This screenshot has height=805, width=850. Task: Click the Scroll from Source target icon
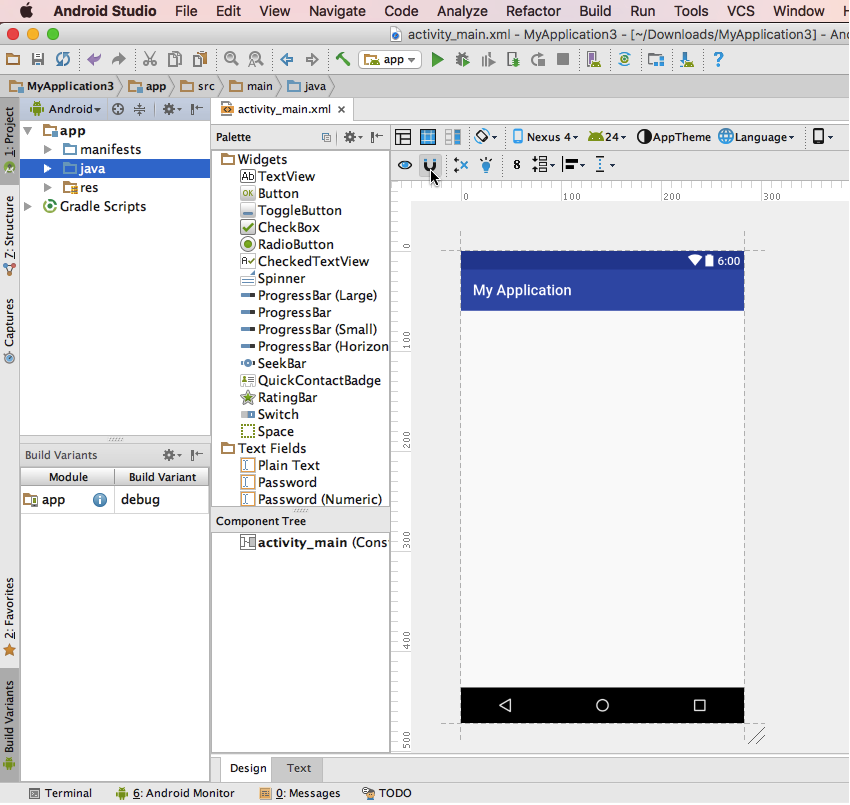118,110
